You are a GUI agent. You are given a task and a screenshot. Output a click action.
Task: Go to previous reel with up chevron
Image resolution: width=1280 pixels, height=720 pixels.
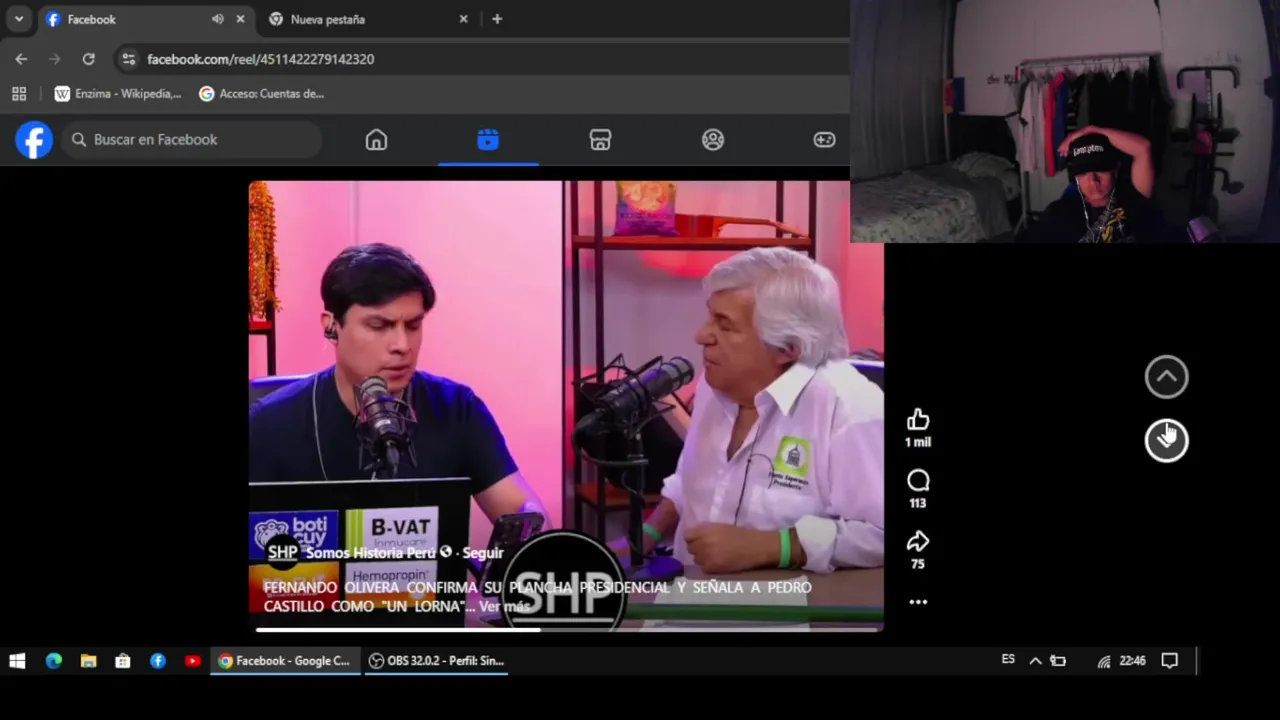pyautogui.click(x=1166, y=377)
